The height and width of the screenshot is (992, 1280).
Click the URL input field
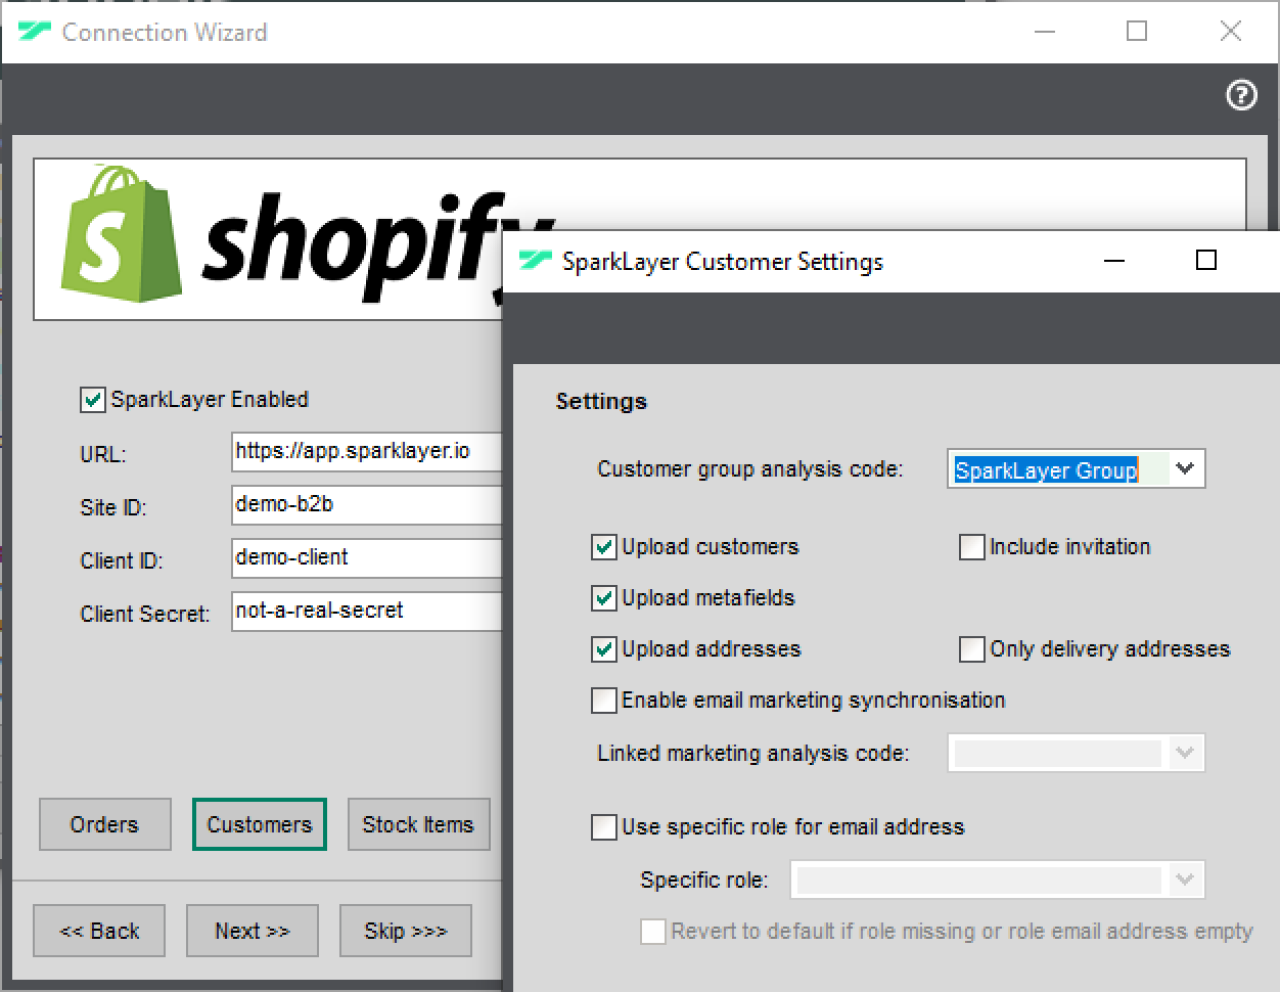(x=367, y=451)
